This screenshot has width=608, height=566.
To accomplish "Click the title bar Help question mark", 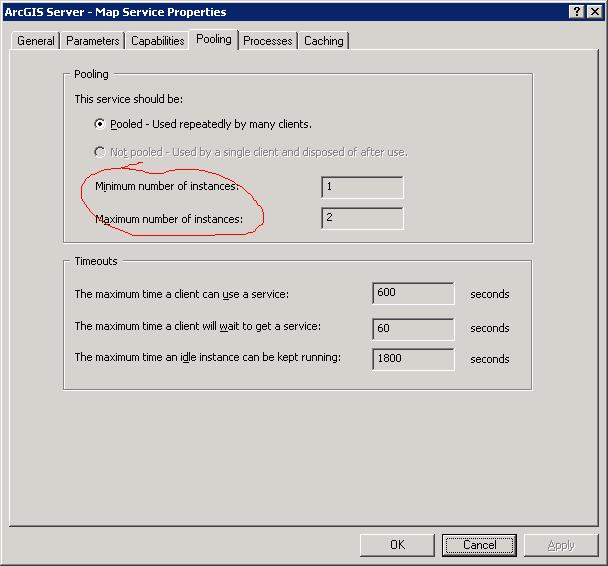I will [577, 12].
